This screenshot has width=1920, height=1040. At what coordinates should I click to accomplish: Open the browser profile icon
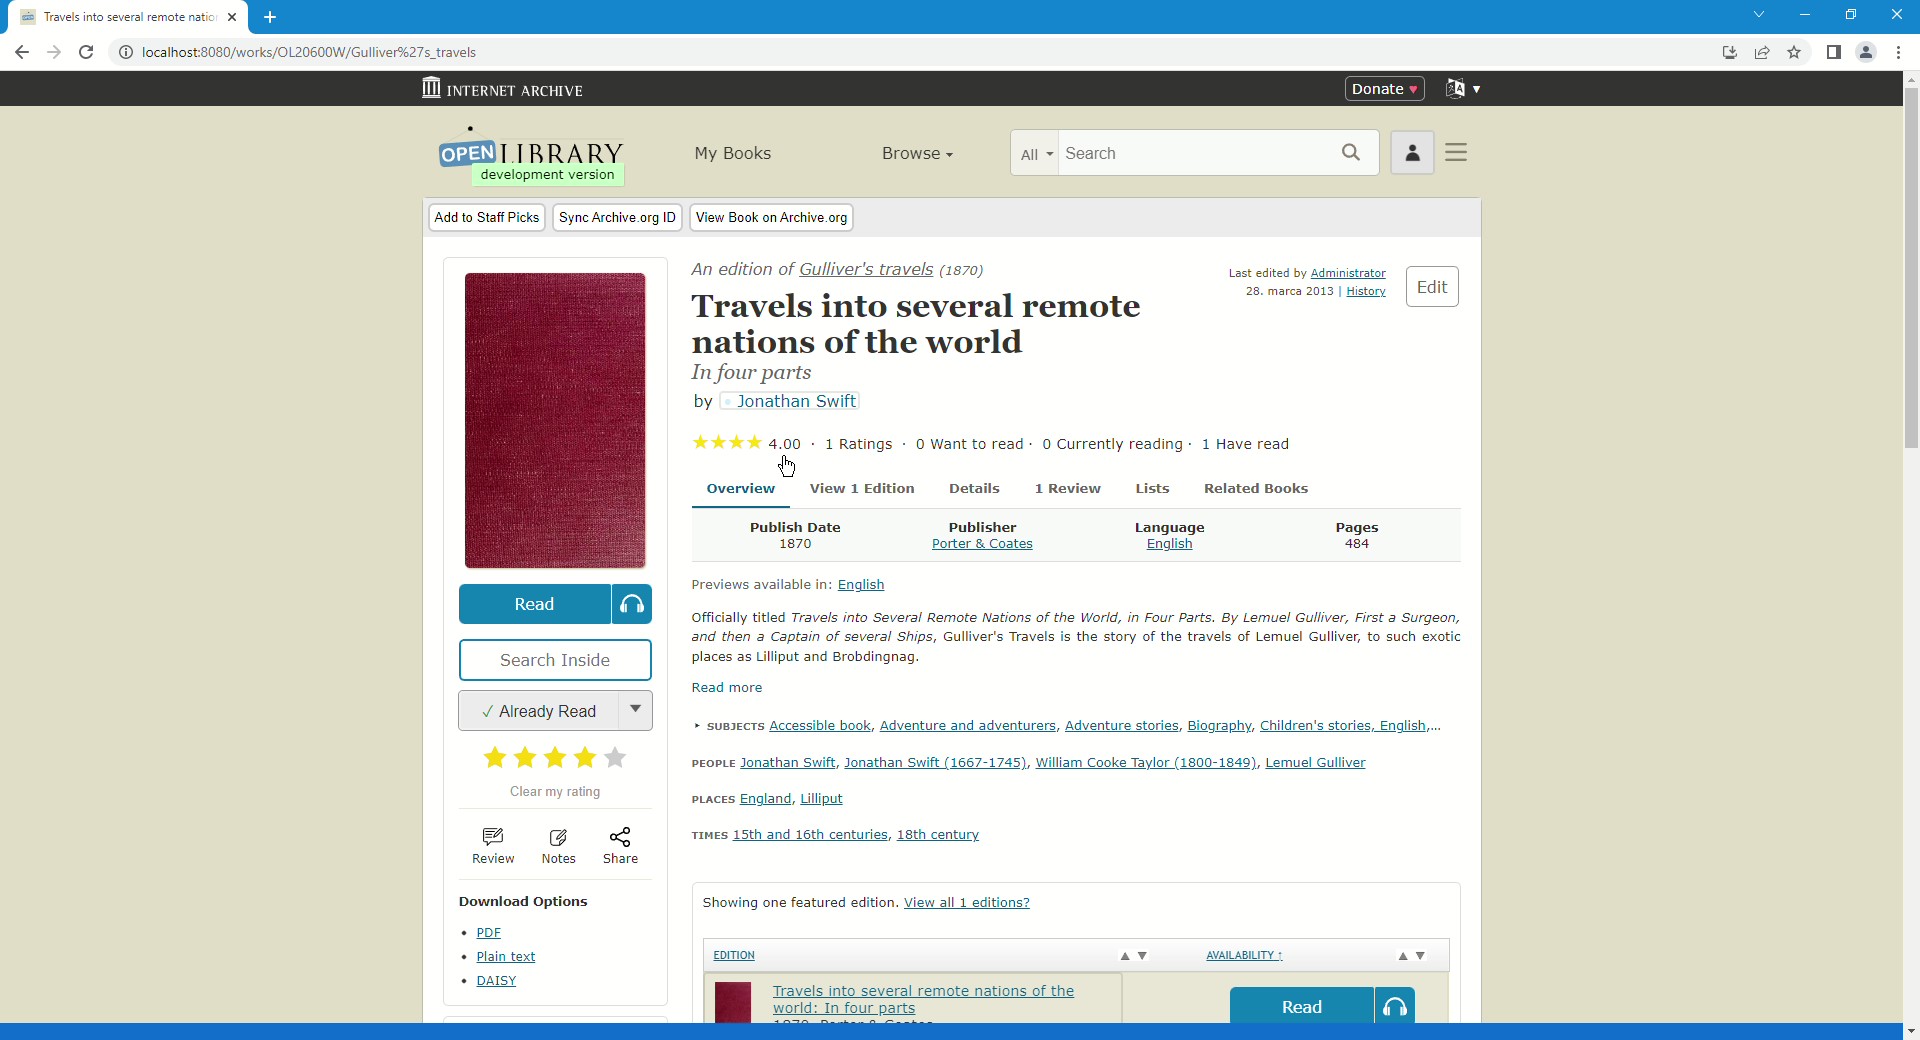point(1866,52)
